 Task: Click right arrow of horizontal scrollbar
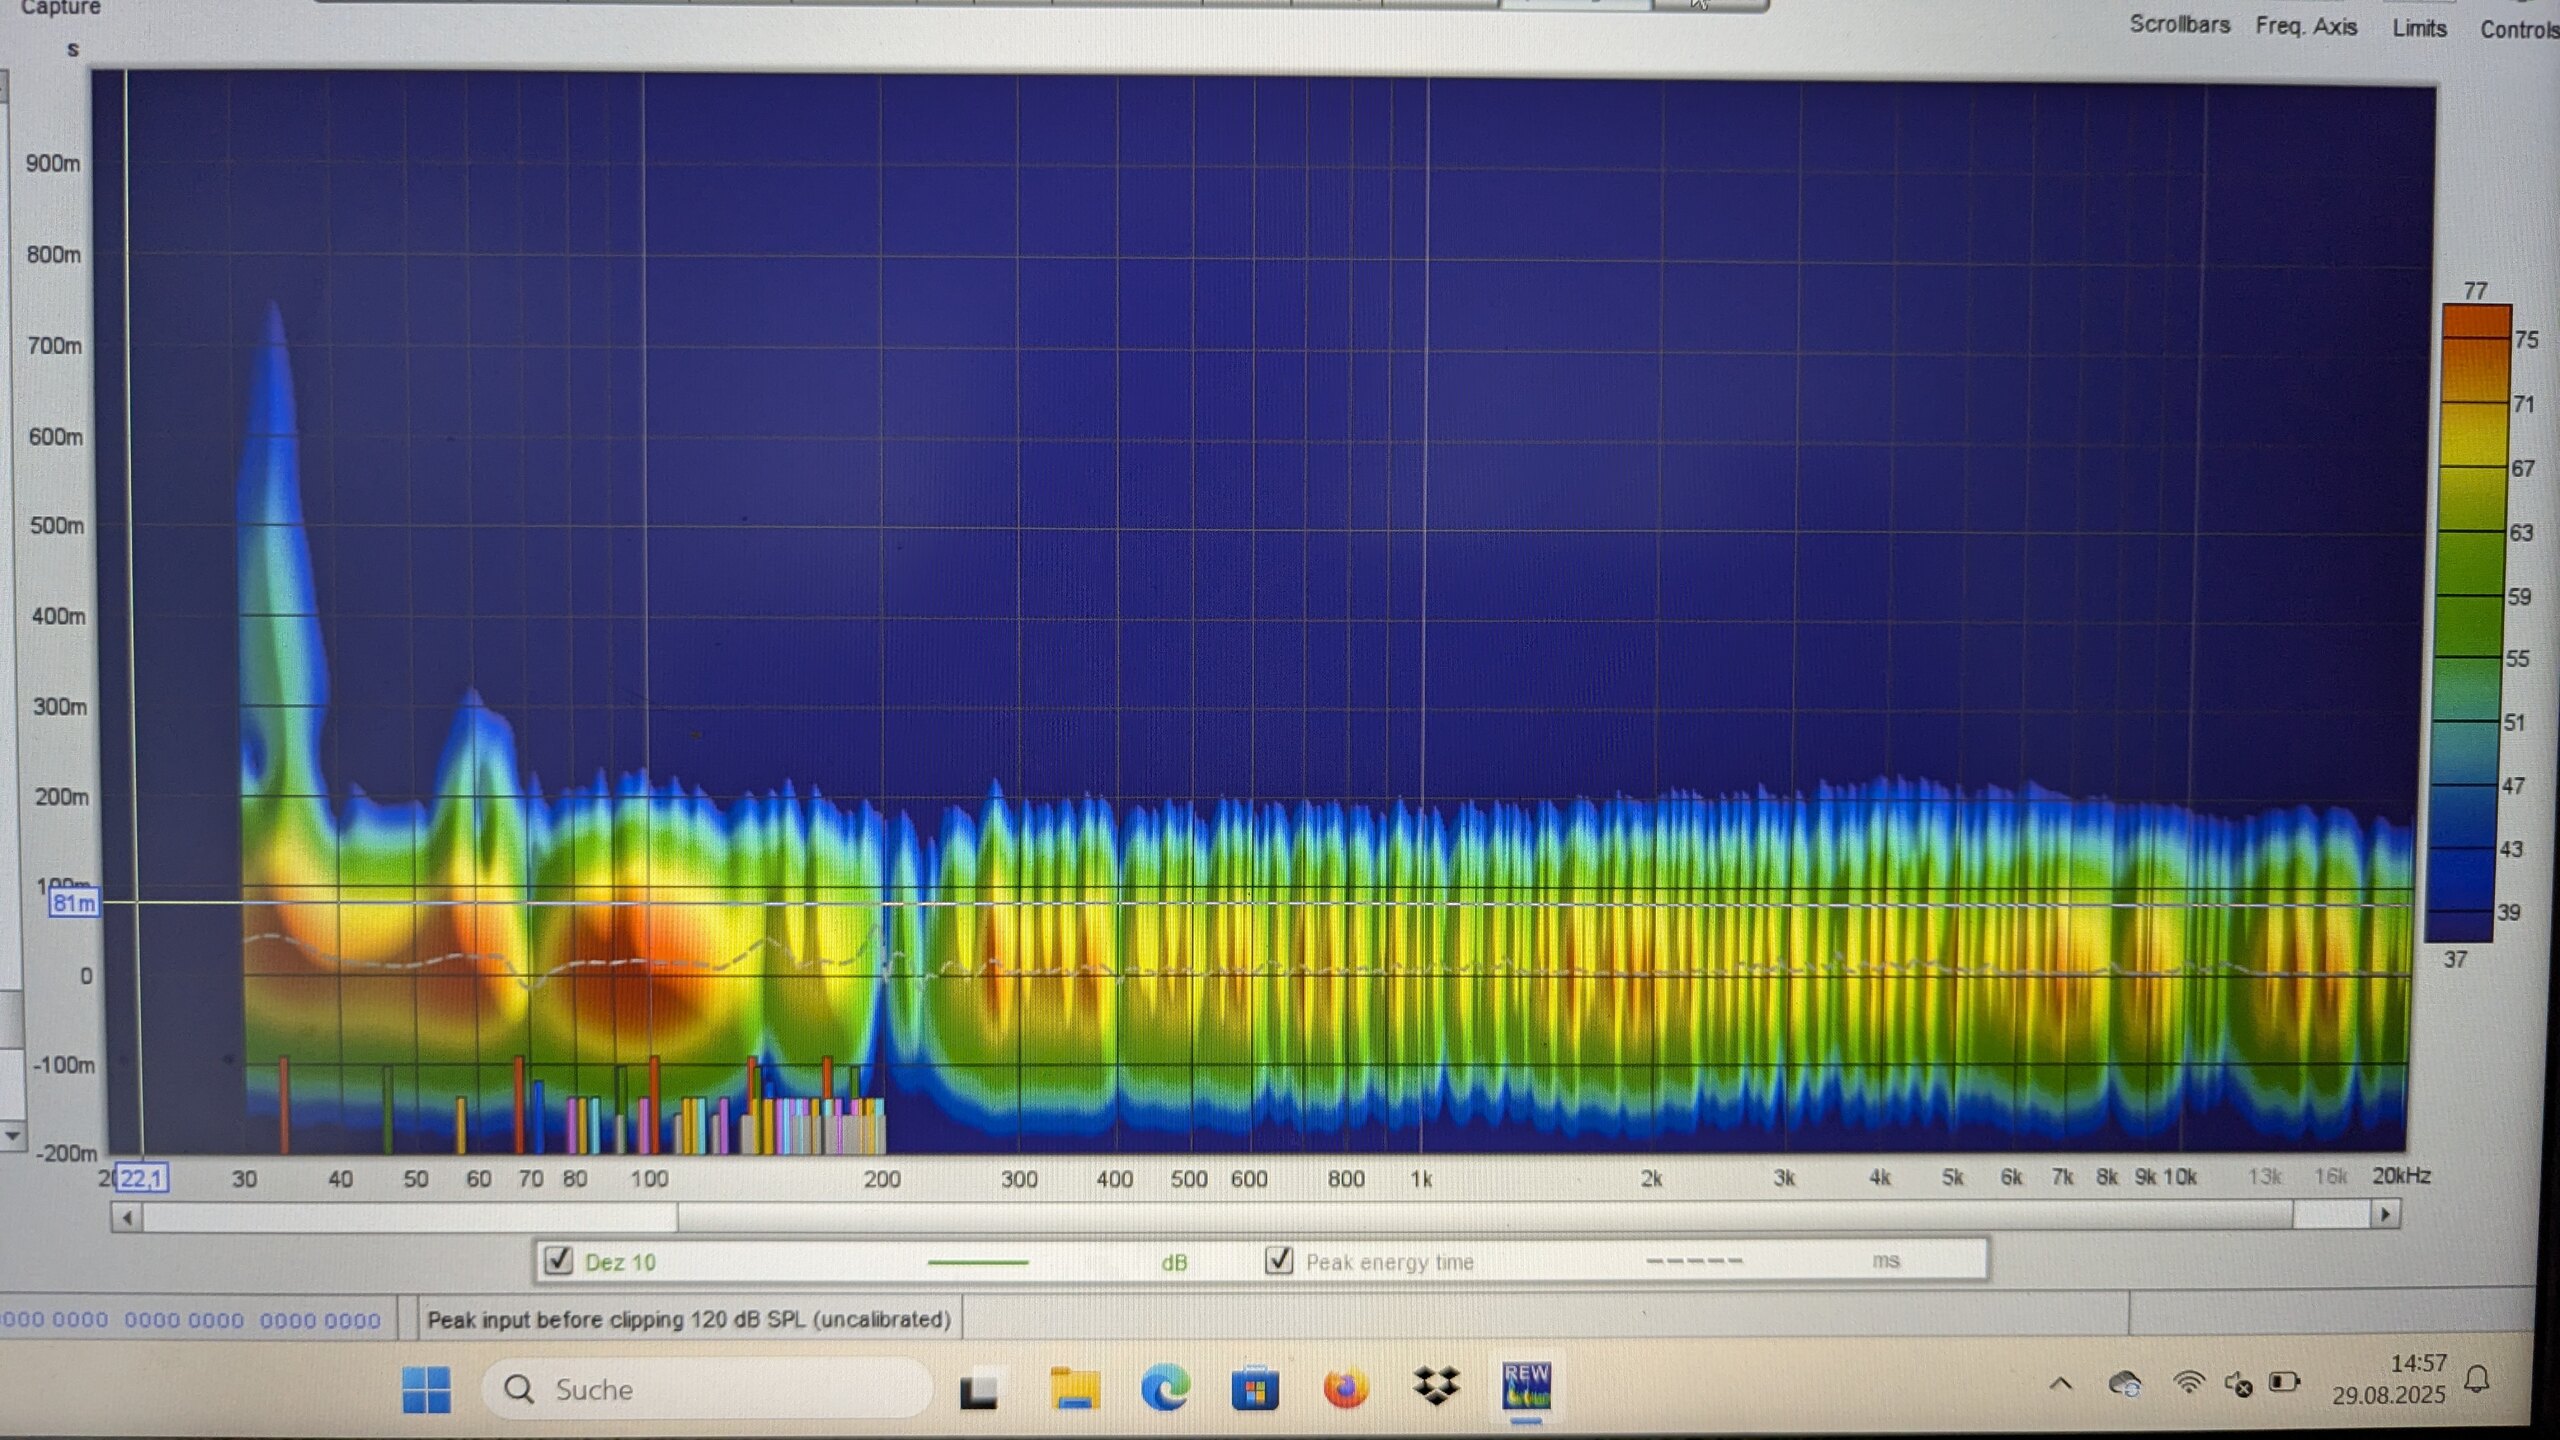point(2386,1214)
